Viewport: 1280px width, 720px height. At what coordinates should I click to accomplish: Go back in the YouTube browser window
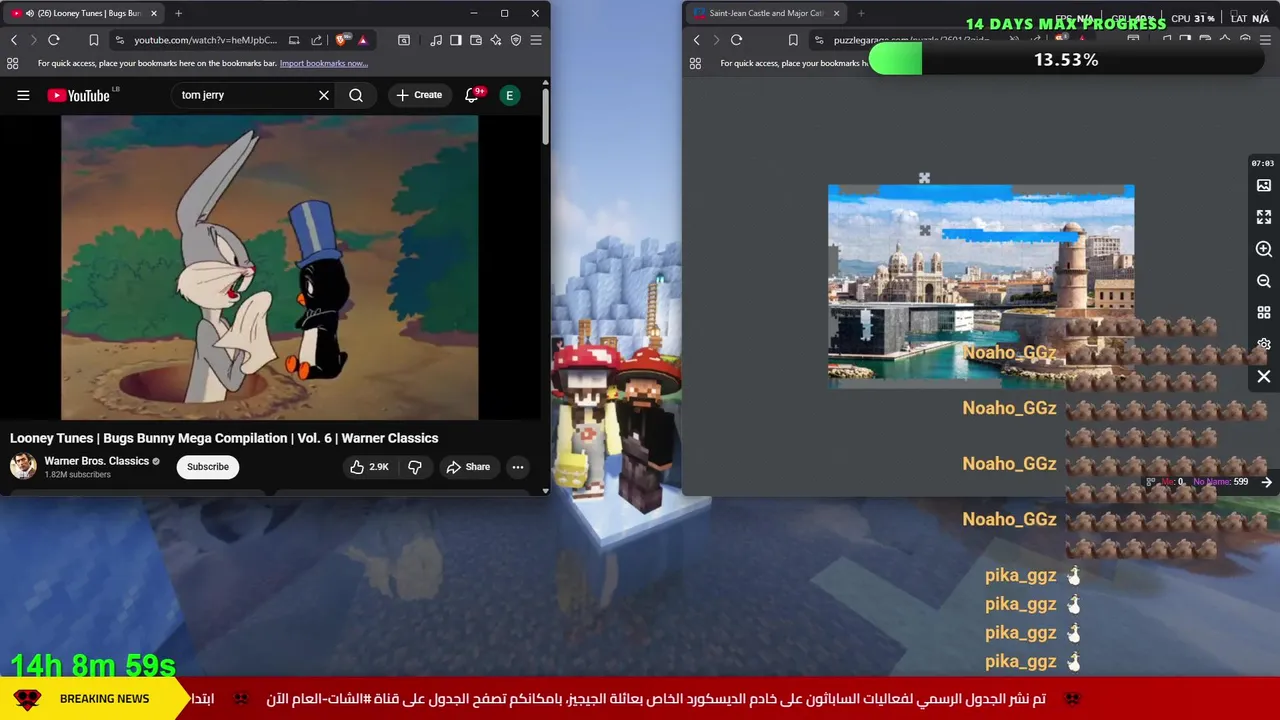pos(14,40)
